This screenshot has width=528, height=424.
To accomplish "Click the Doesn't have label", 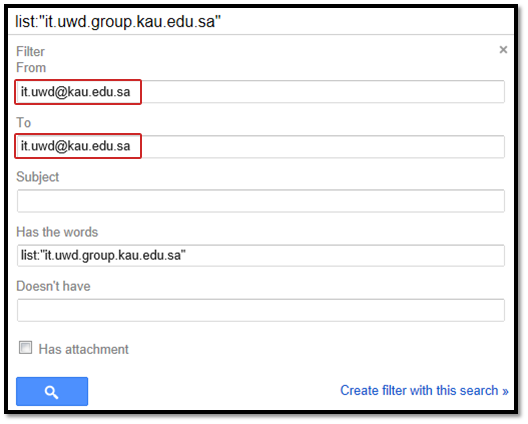I will pyautogui.click(x=53, y=286).
